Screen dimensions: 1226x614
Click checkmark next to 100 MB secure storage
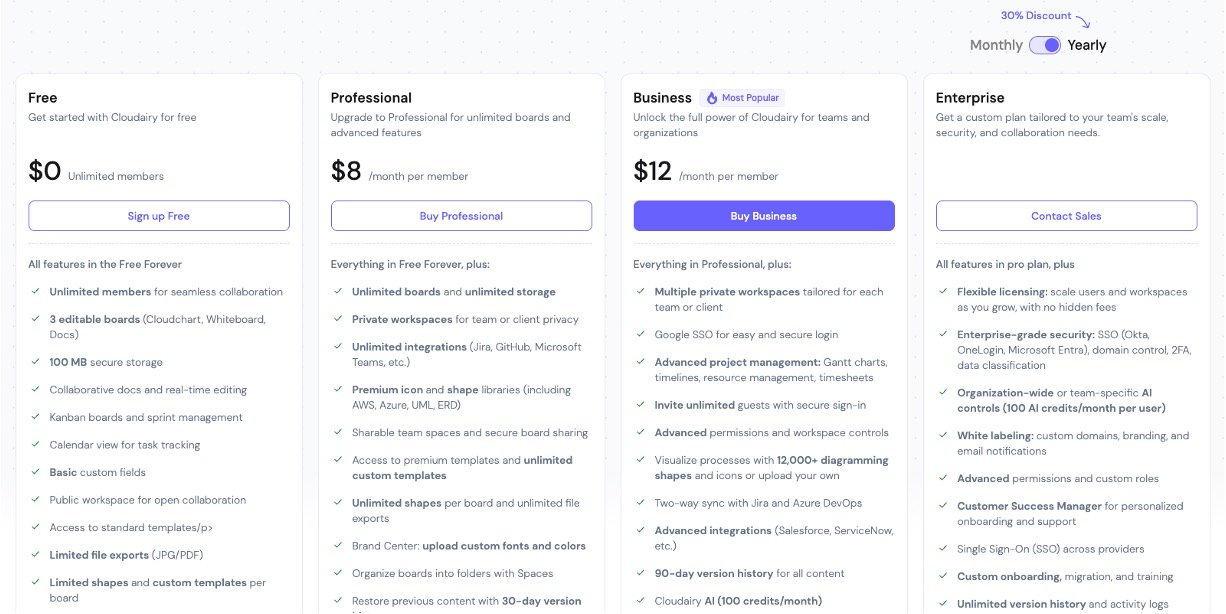point(36,362)
